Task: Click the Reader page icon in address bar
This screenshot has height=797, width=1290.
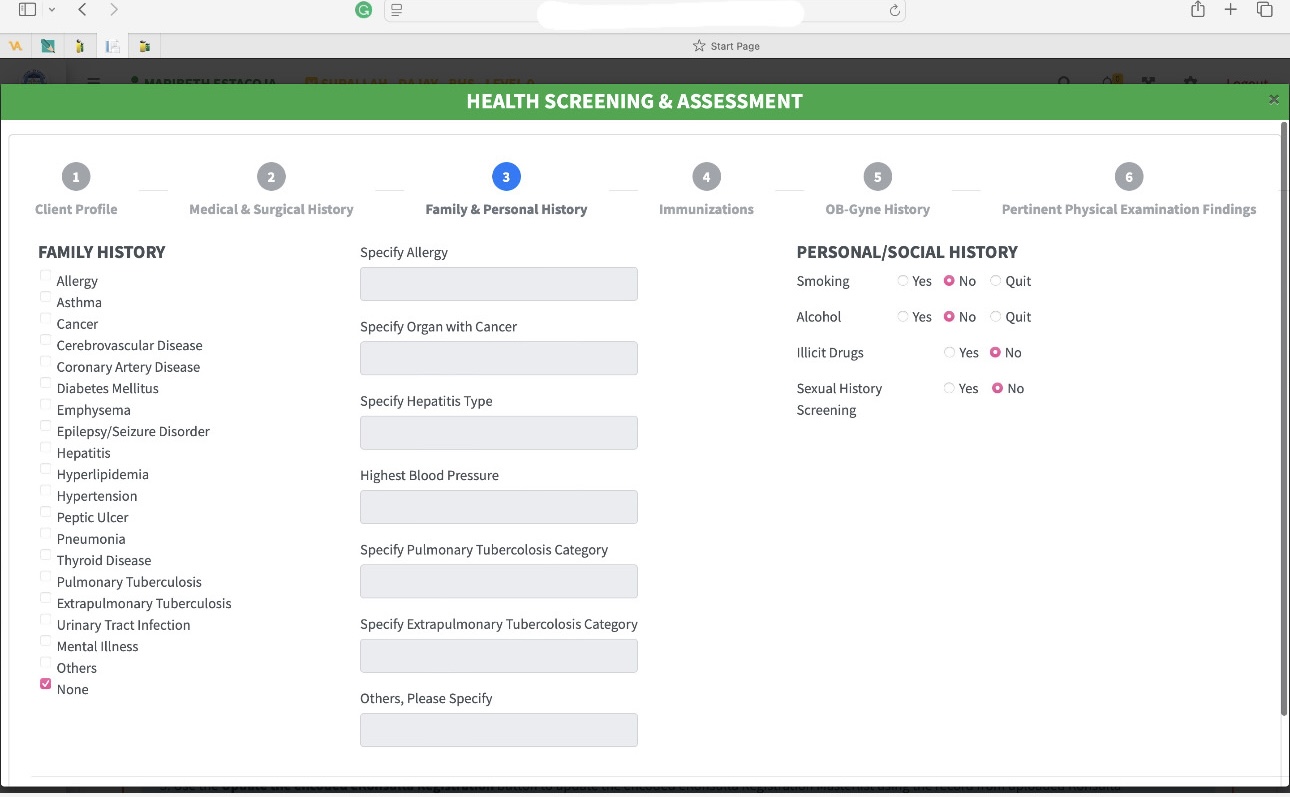Action: [397, 11]
